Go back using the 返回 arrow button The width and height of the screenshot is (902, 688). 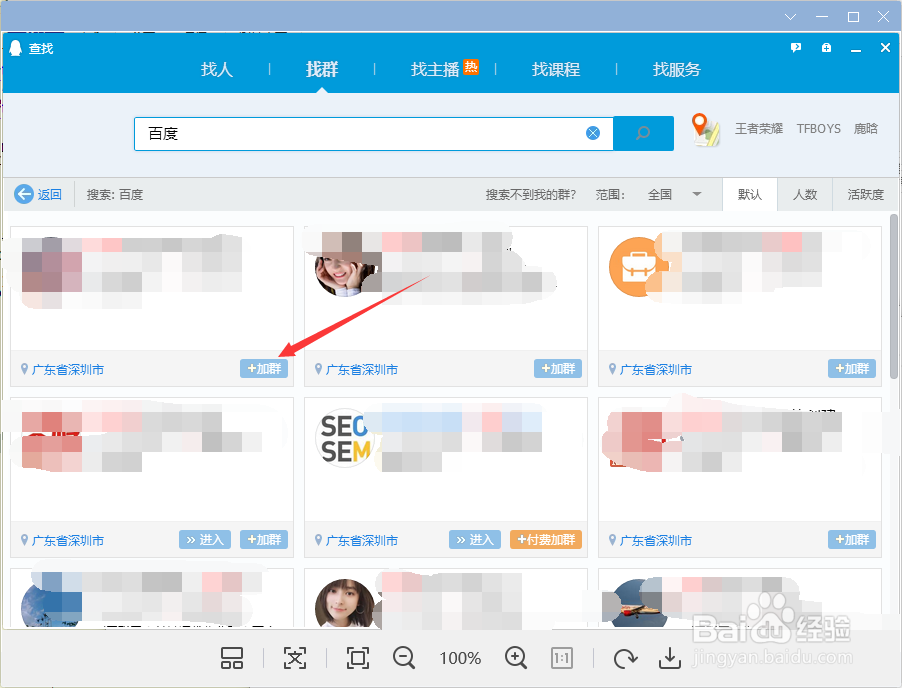tap(38, 194)
